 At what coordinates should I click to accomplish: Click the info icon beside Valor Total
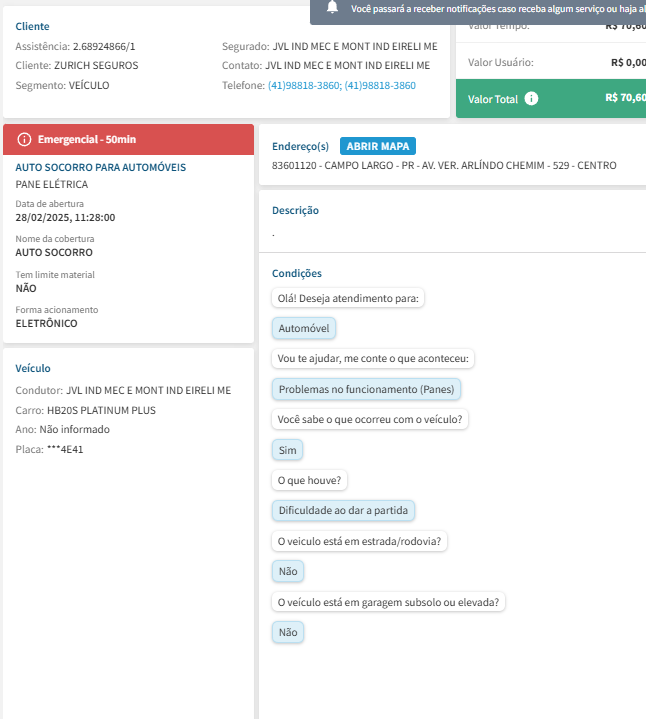531,99
